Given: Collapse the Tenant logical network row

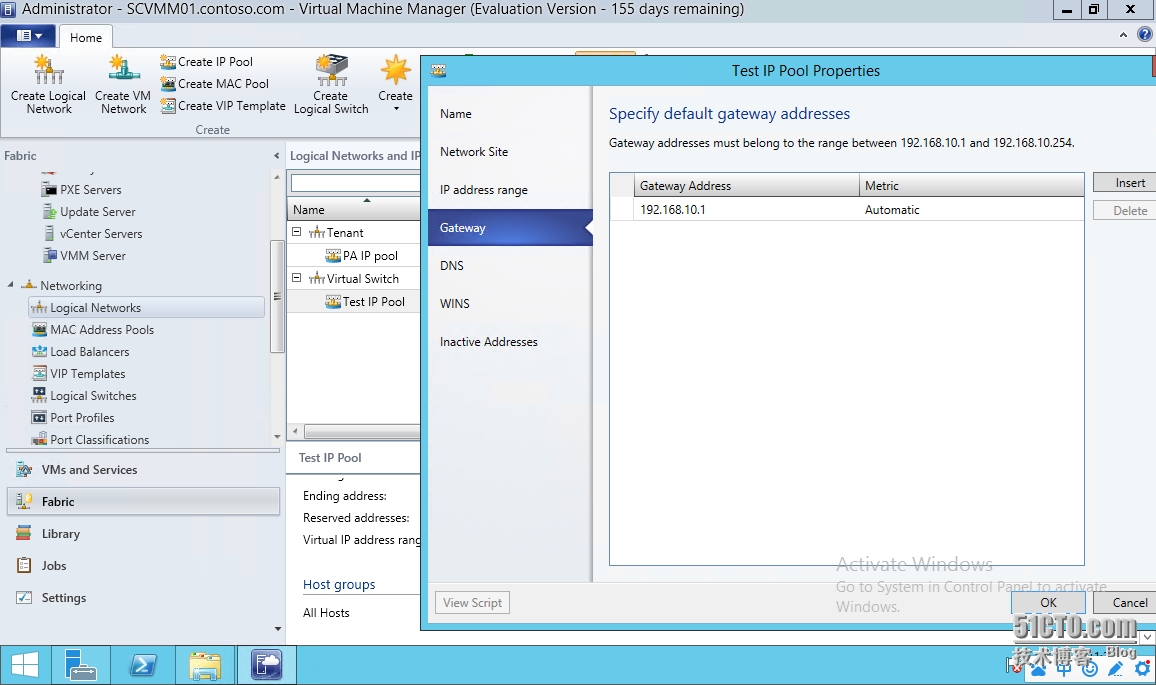Looking at the screenshot, I should 296,232.
